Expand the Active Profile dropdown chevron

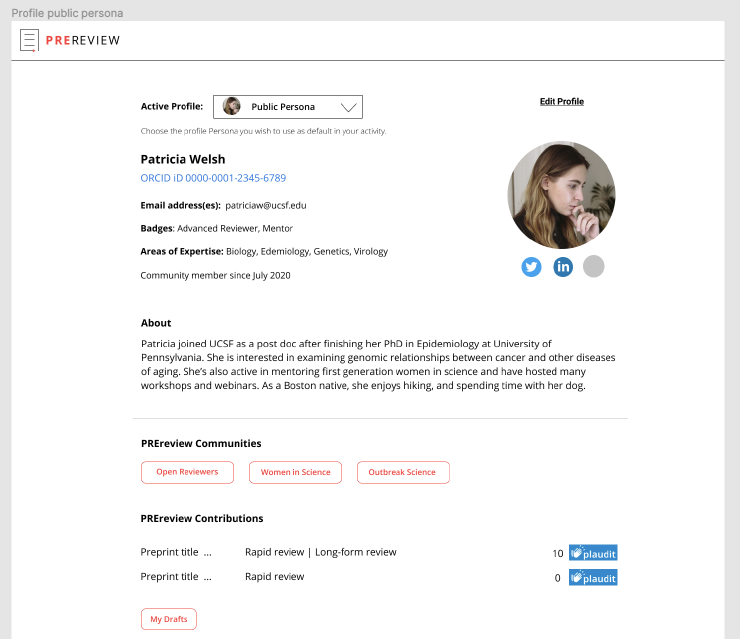click(348, 107)
